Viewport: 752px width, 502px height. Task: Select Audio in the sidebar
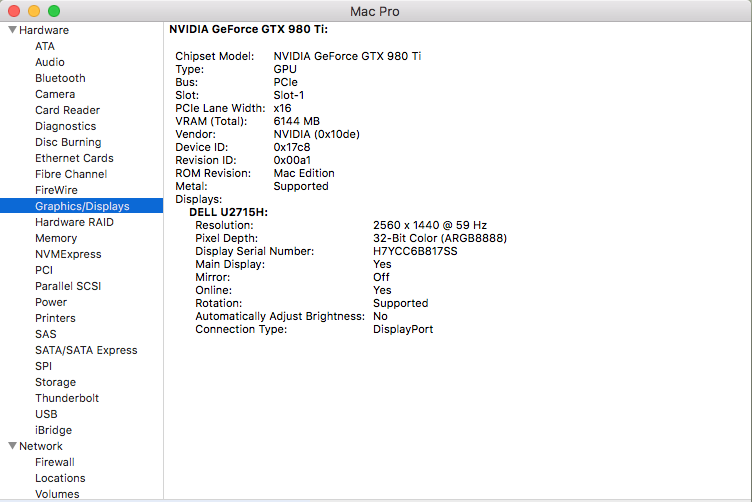[49, 62]
